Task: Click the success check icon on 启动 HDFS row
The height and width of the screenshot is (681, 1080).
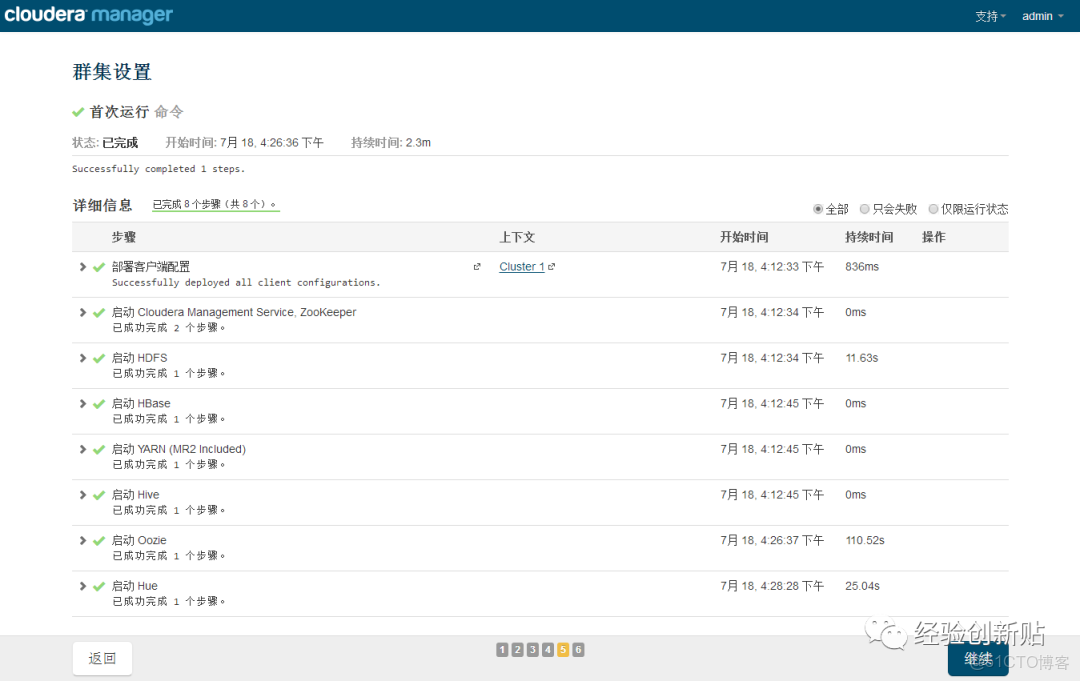Action: pyautogui.click(x=97, y=357)
